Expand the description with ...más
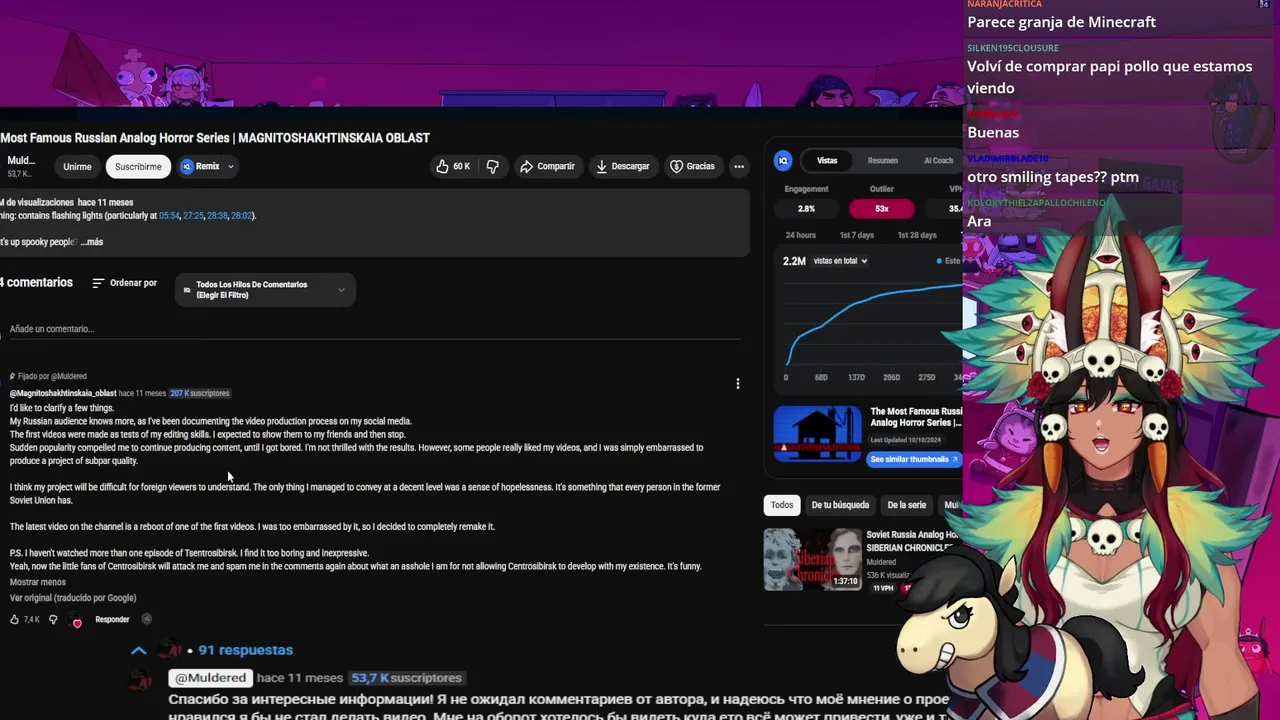The image size is (1280, 720). pos(92,242)
